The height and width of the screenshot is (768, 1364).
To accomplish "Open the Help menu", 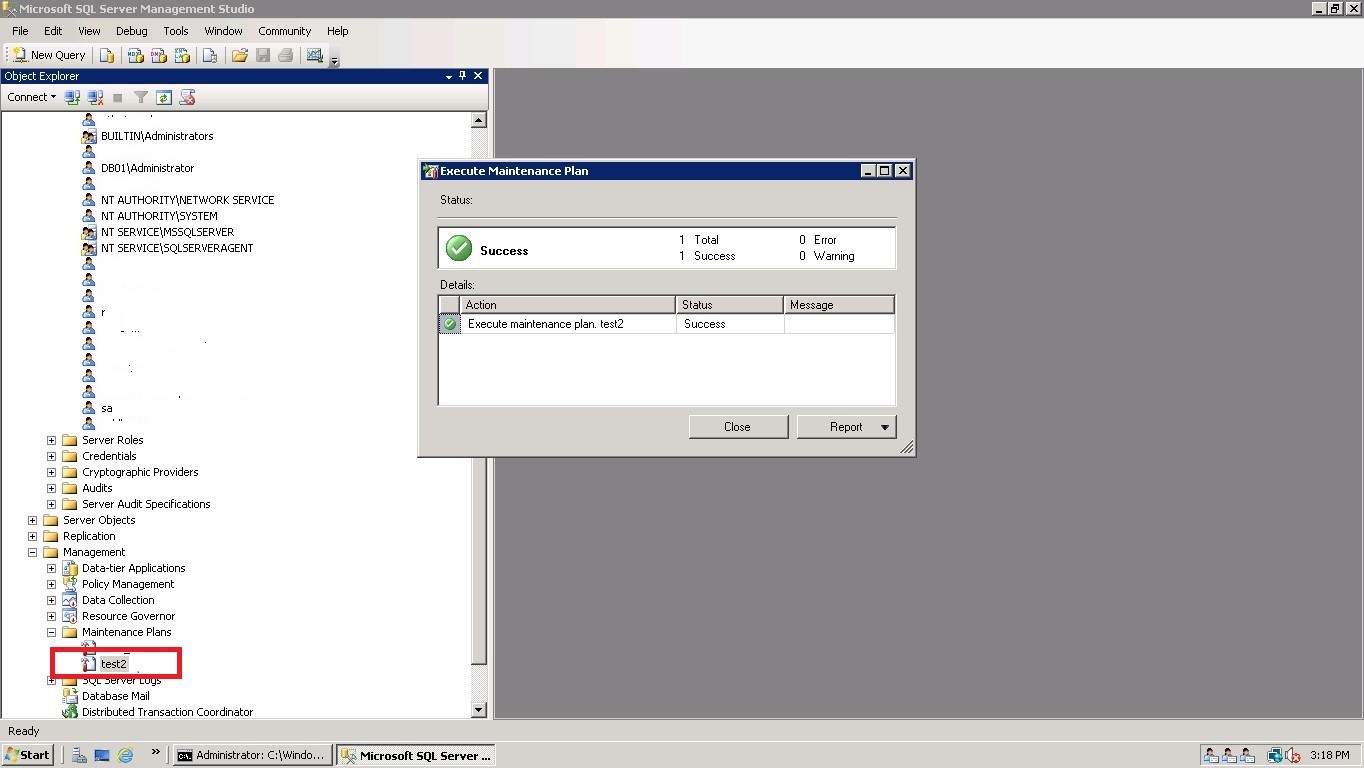I will click(338, 31).
